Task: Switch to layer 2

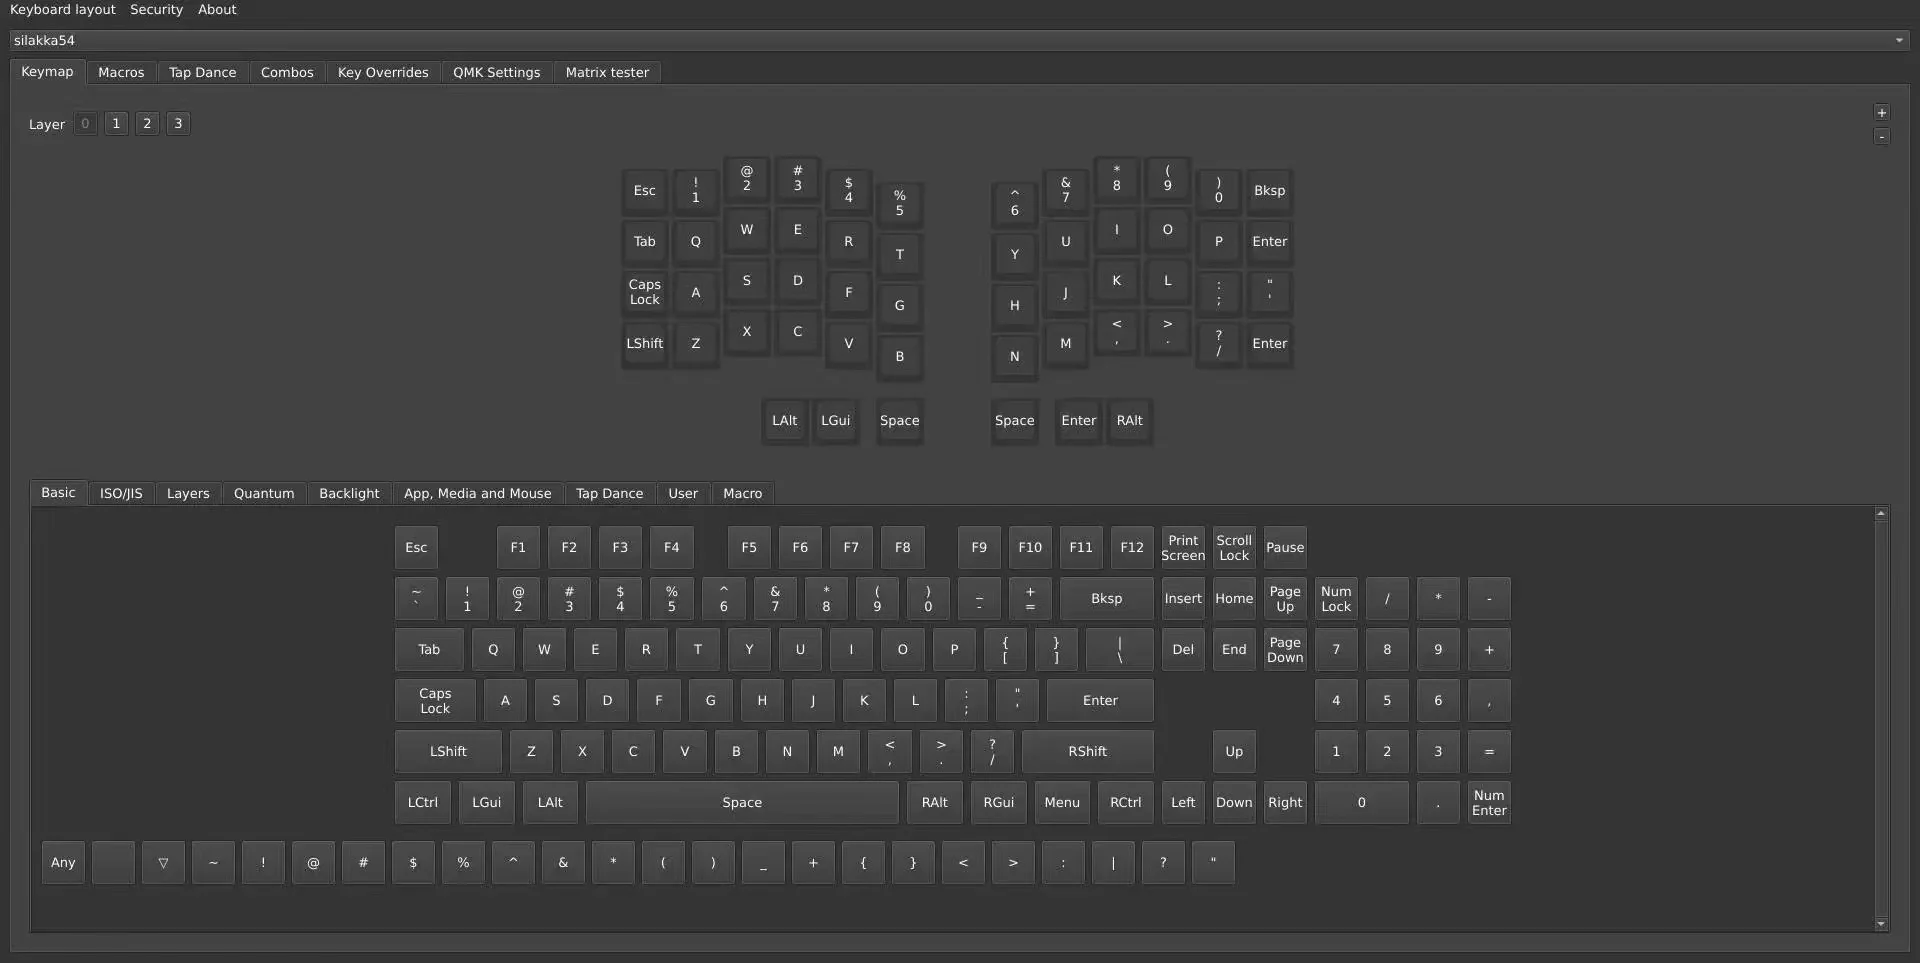Action: click(x=147, y=123)
